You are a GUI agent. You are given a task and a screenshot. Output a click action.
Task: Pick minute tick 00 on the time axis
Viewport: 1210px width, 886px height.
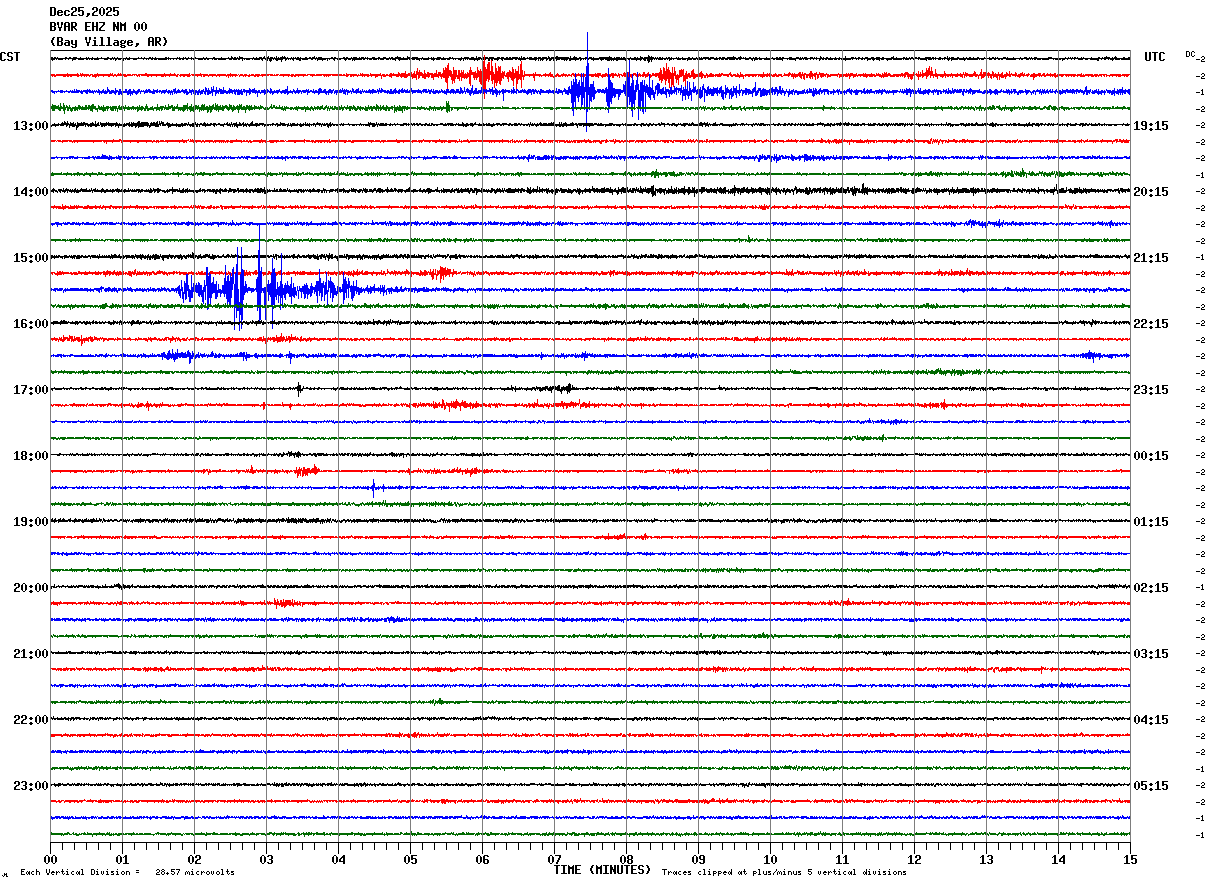(50, 859)
